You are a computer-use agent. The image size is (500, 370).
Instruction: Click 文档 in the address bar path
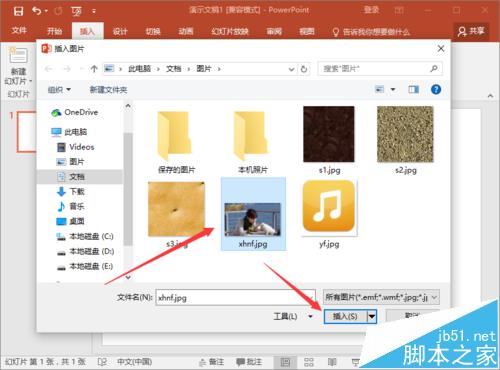(x=174, y=69)
